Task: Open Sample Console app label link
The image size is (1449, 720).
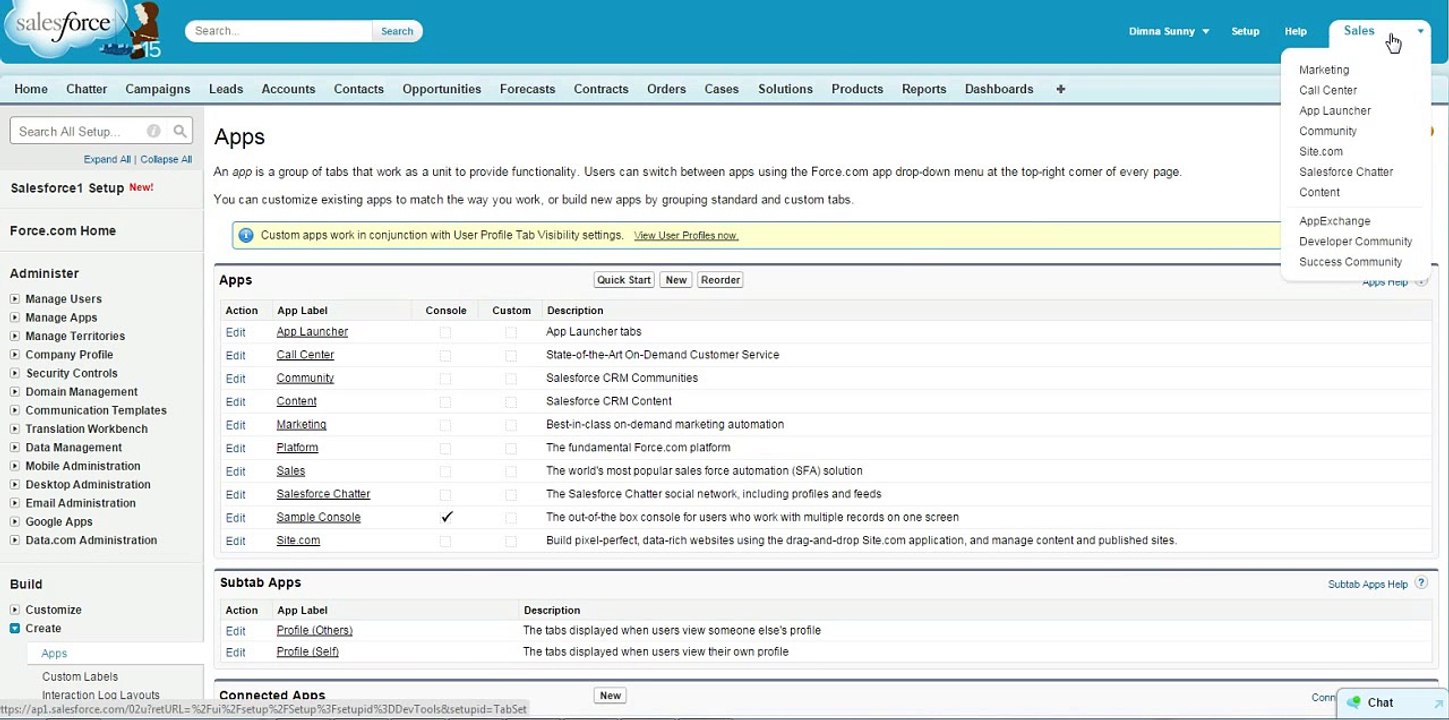Action: coord(318,518)
